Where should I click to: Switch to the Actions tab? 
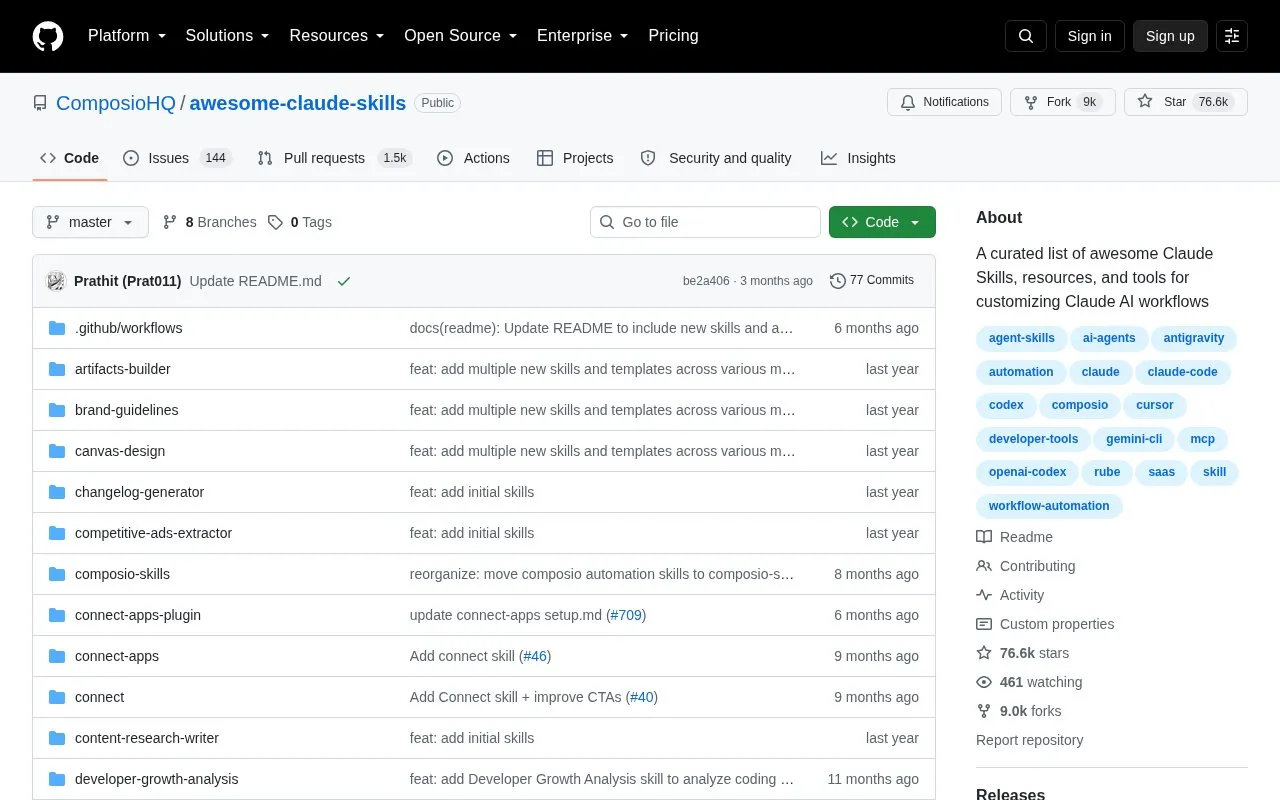[x=474, y=158]
